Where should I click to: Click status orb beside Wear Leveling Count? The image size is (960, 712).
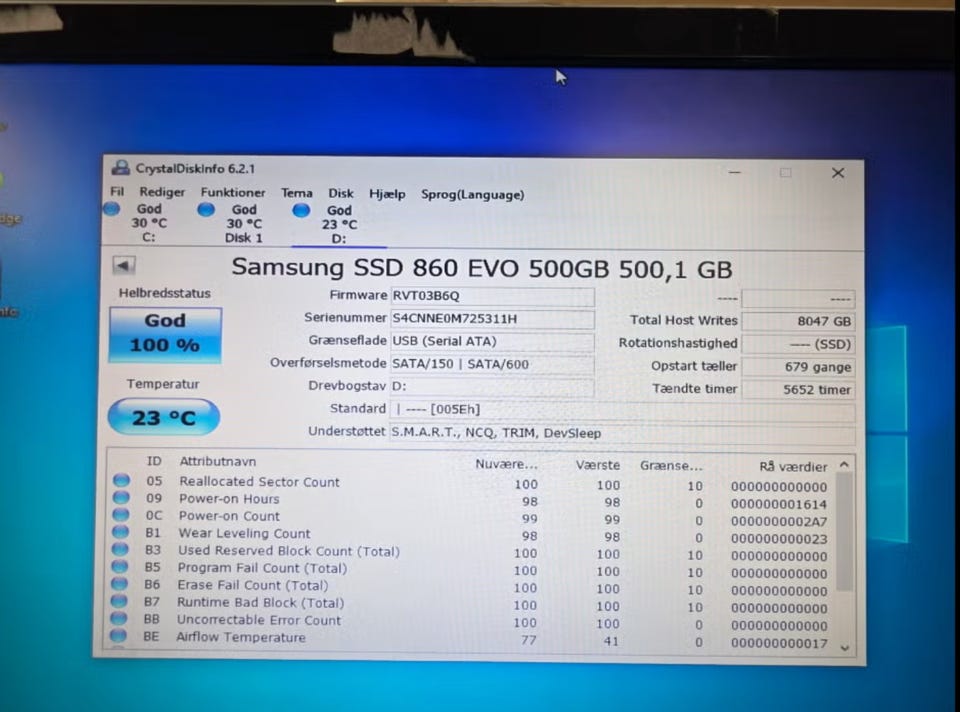click(x=121, y=531)
